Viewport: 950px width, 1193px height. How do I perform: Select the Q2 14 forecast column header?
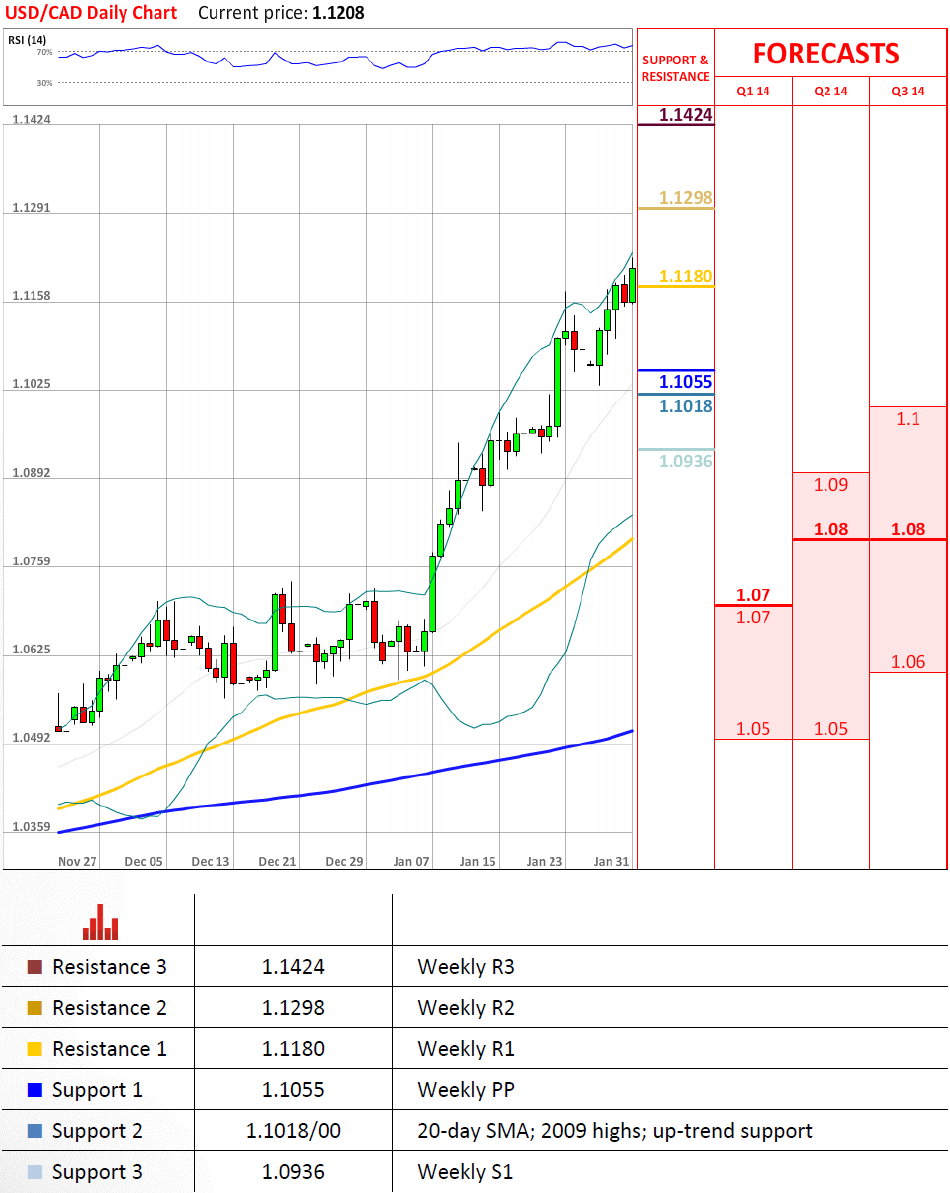point(830,91)
